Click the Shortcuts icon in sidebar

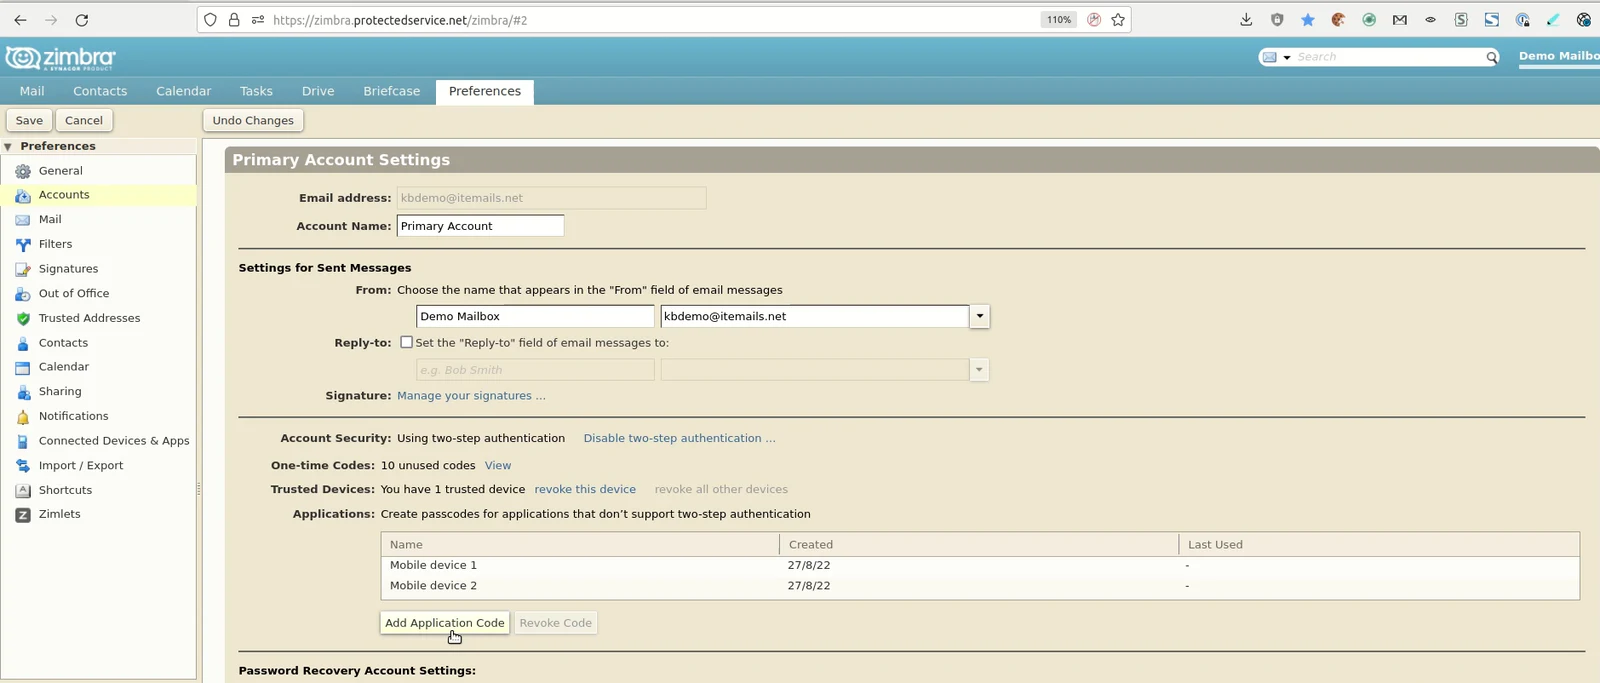23,490
